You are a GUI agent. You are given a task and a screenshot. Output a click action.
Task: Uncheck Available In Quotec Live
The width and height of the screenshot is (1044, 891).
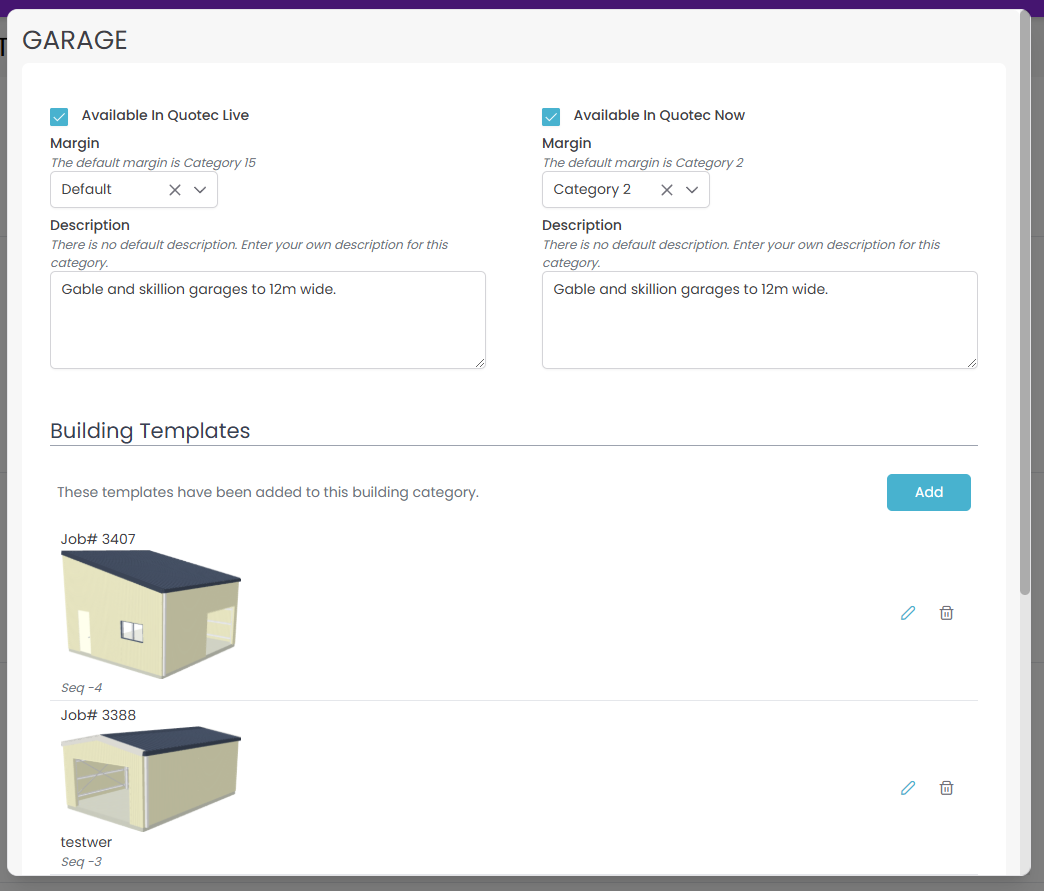click(x=60, y=116)
